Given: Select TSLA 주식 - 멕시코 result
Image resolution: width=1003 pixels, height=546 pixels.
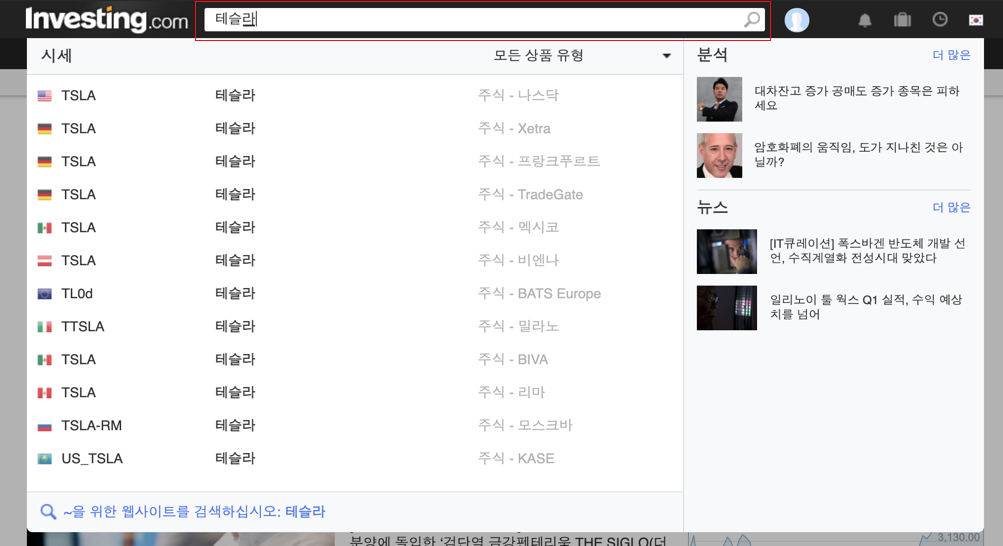Looking at the screenshot, I should (355, 228).
